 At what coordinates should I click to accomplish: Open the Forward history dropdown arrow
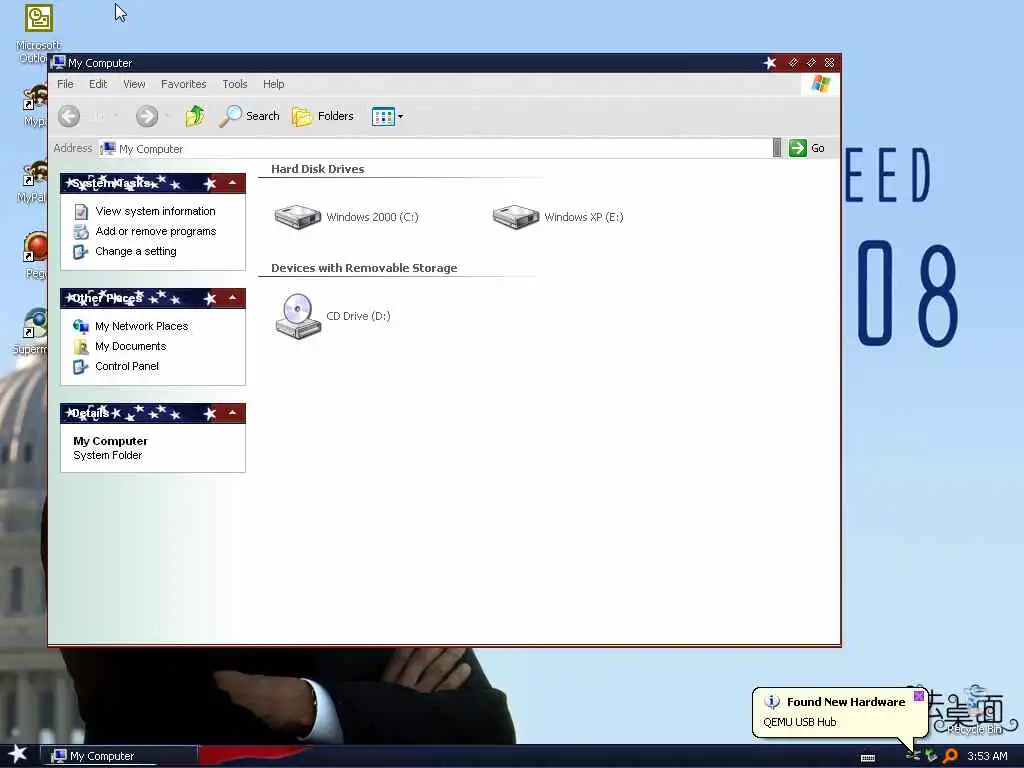(x=168, y=116)
